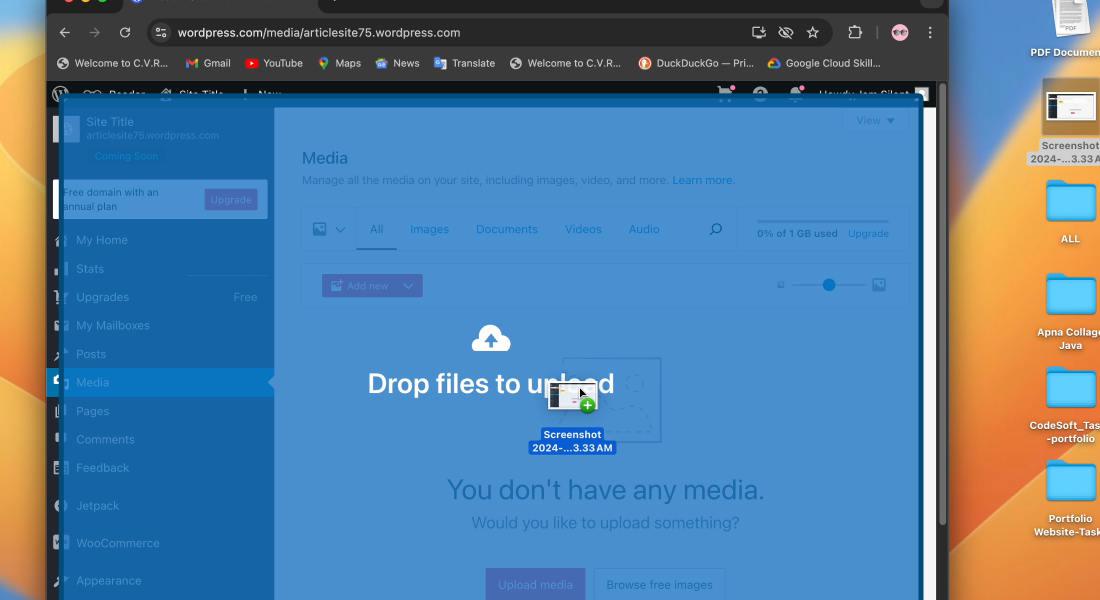Select the ALL folder on desktop
Viewport: 1100px width, 600px height.
[x=1071, y=211]
